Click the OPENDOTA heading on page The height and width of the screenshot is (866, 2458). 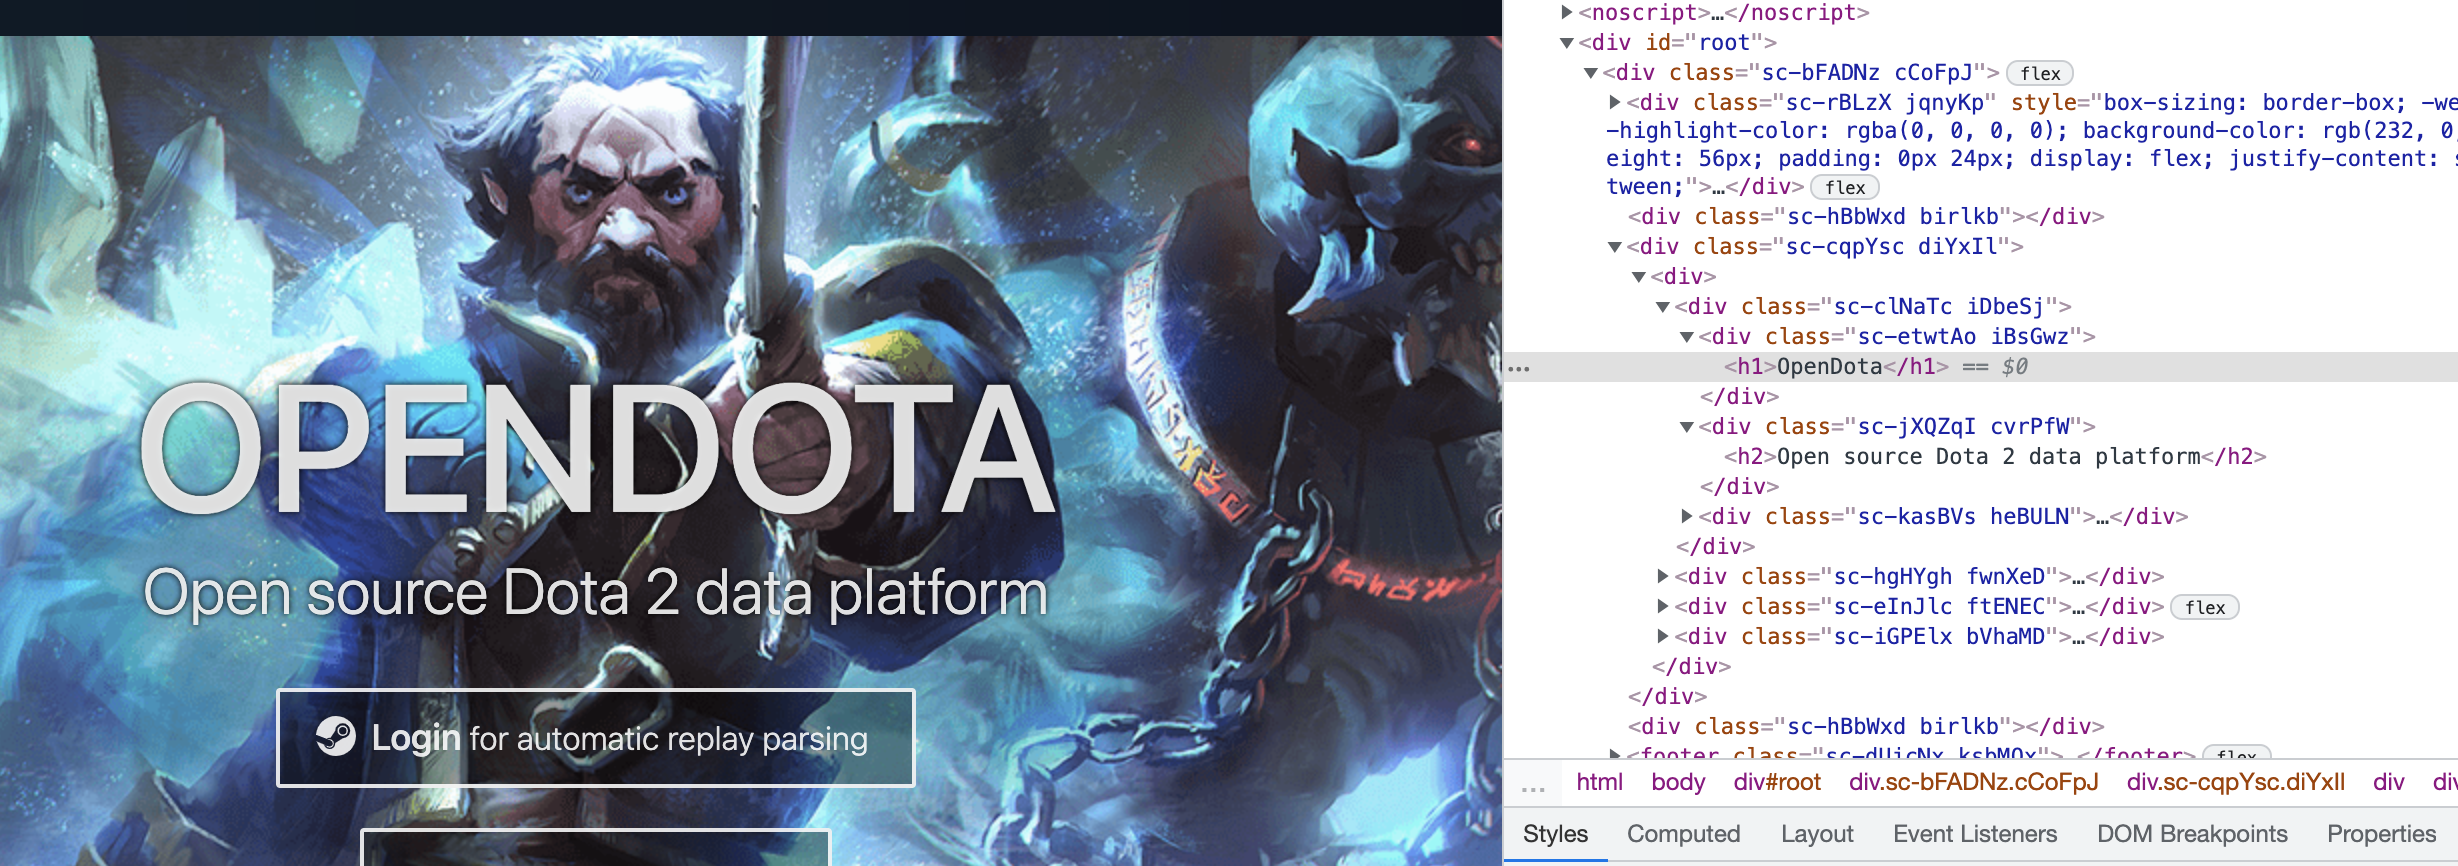pos(598,449)
